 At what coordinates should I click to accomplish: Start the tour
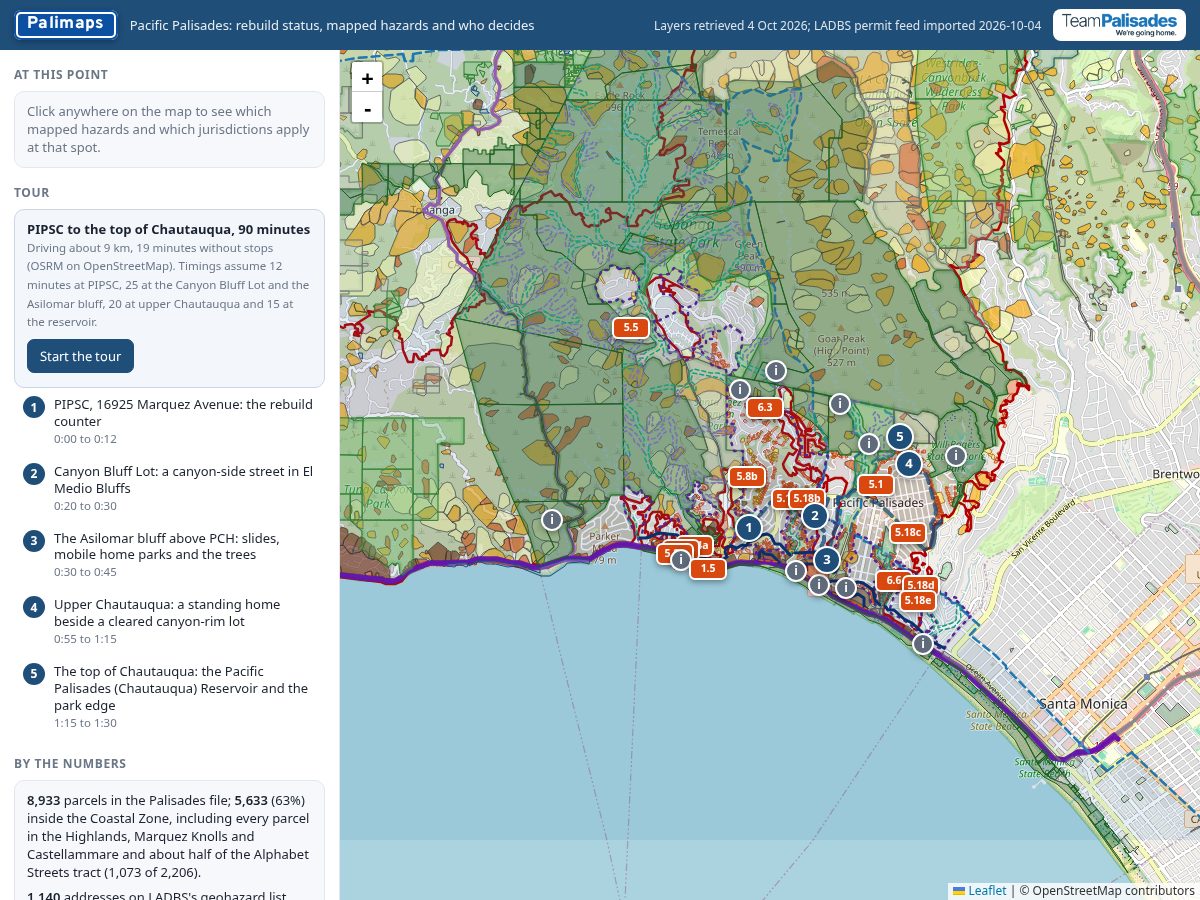[x=80, y=356]
